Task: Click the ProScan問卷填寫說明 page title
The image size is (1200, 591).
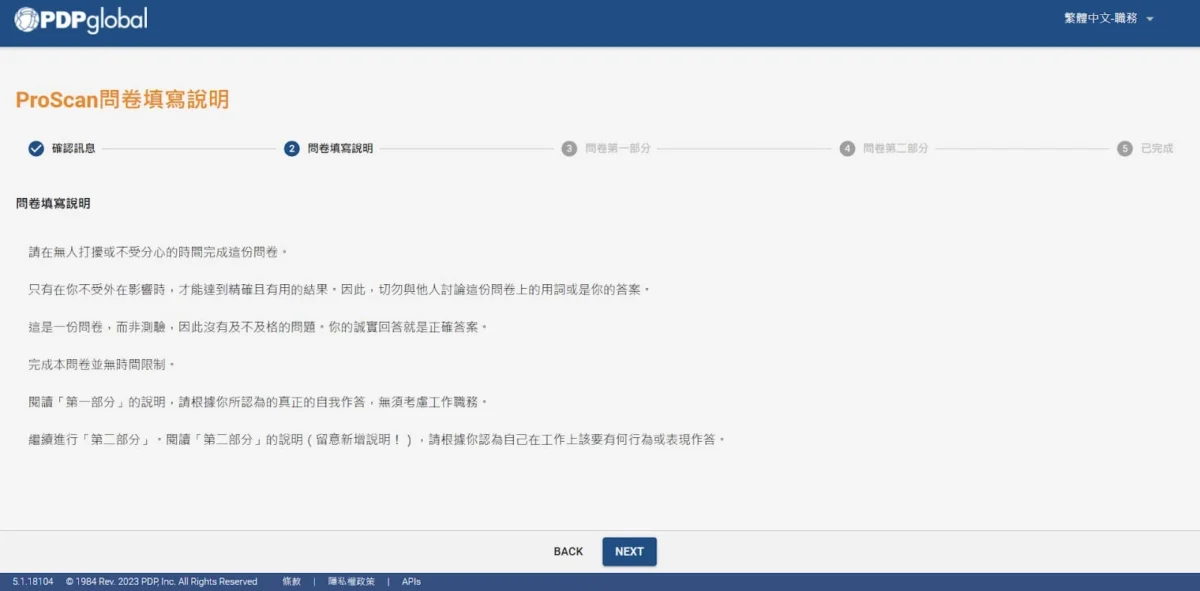Action: click(123, 99)
